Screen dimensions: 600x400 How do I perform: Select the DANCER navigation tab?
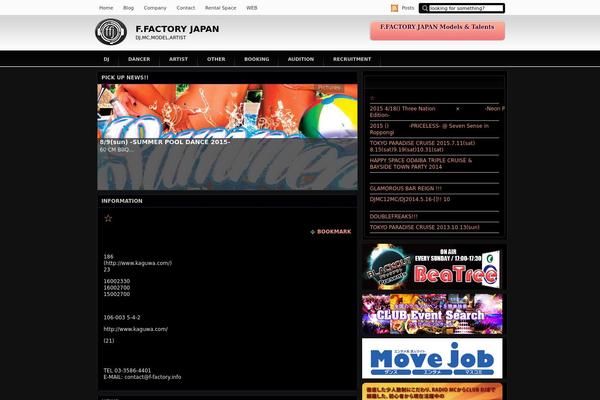point(139,59)
